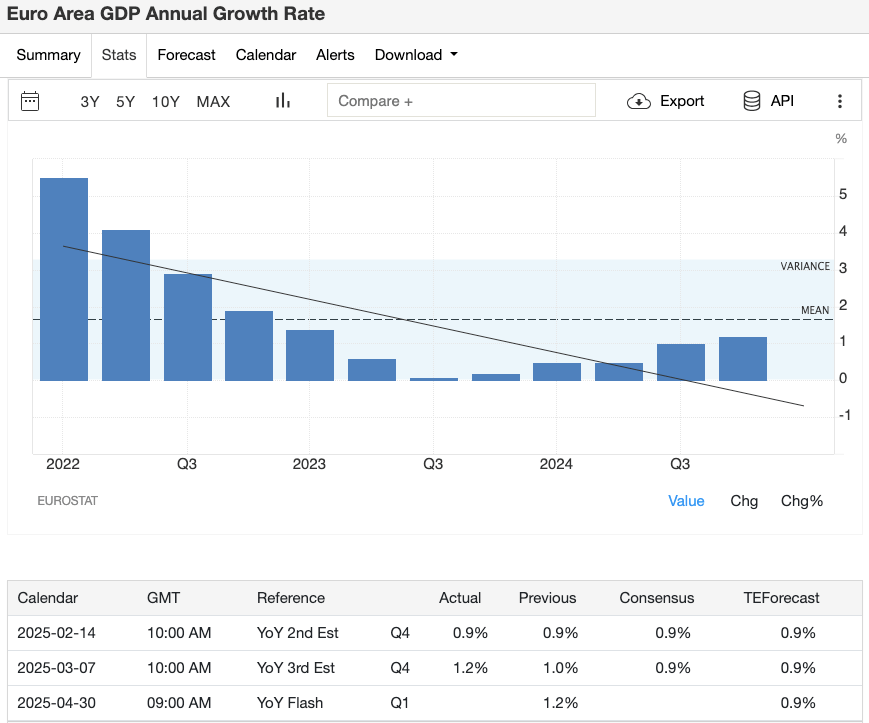Click the 5Y range button
Screen dimensions: 869x723
(x=127, y=101)
